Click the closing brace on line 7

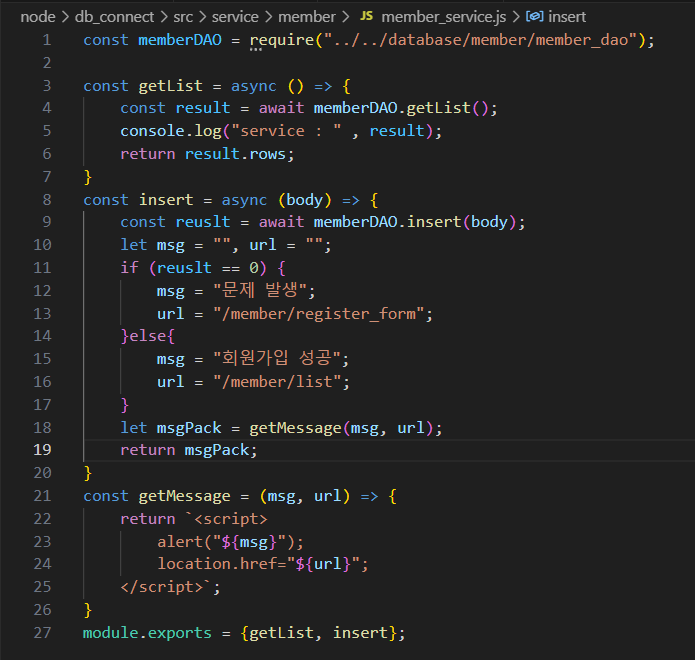point(88,177)
